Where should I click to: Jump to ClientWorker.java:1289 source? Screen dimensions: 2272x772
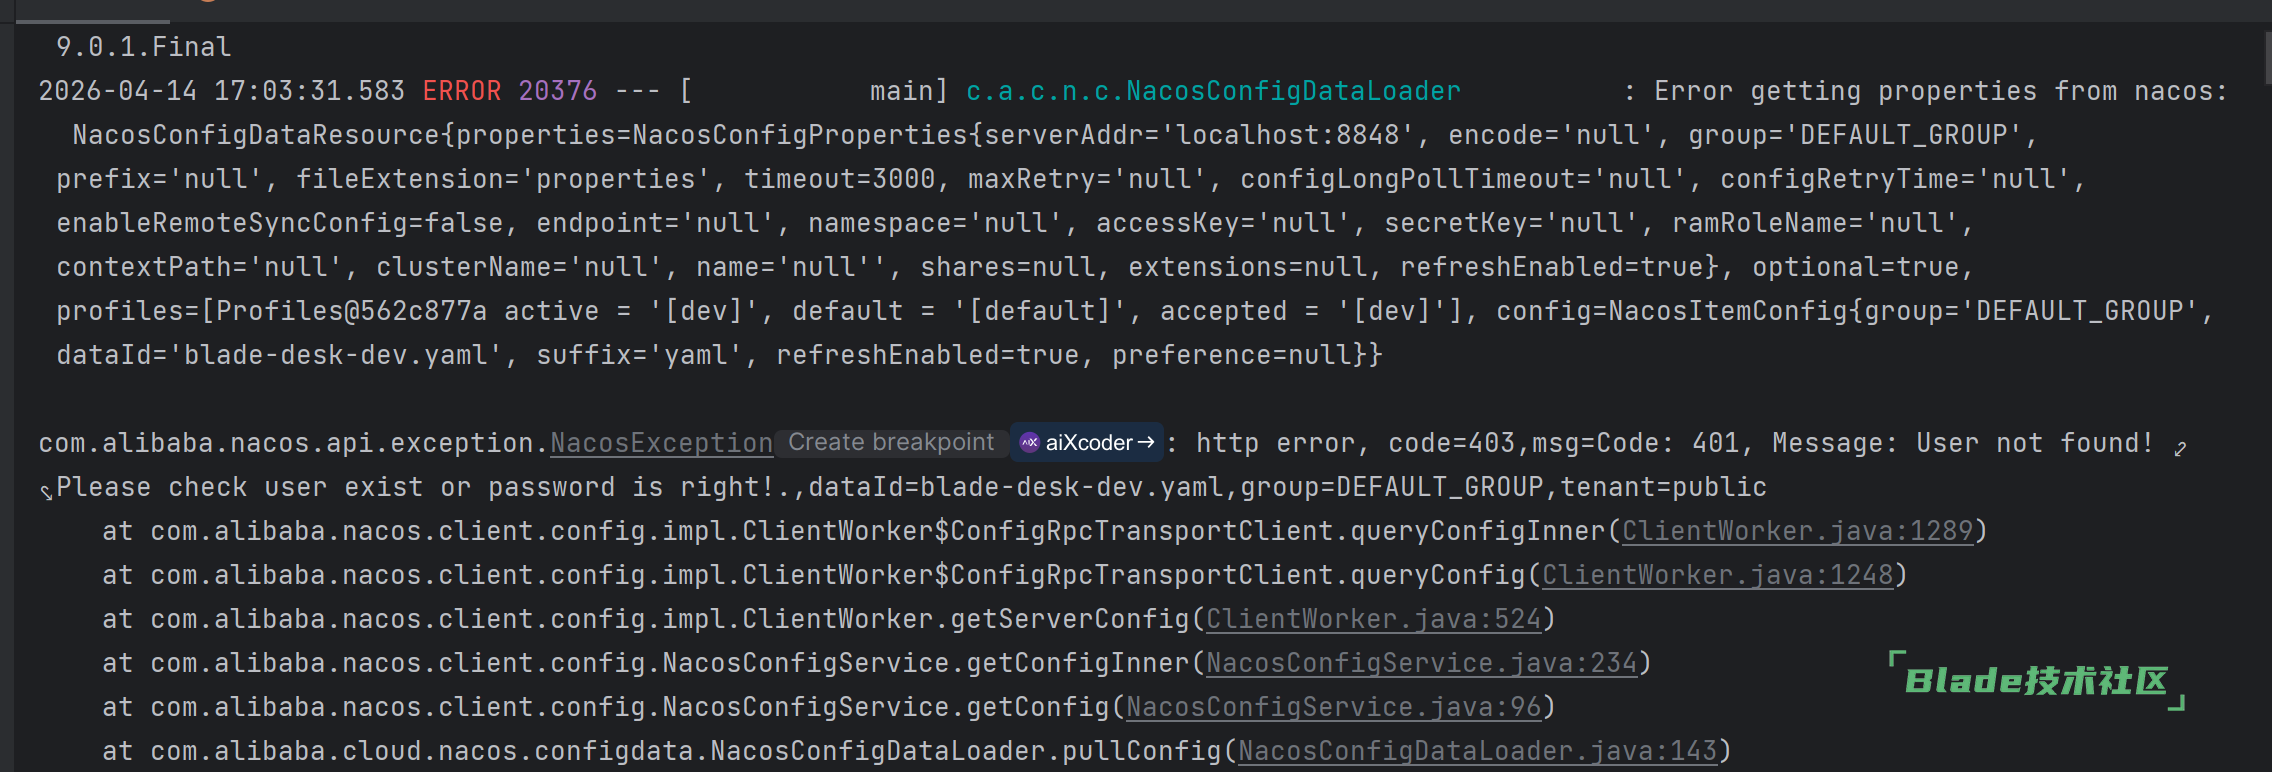[x=1797, y=531]
